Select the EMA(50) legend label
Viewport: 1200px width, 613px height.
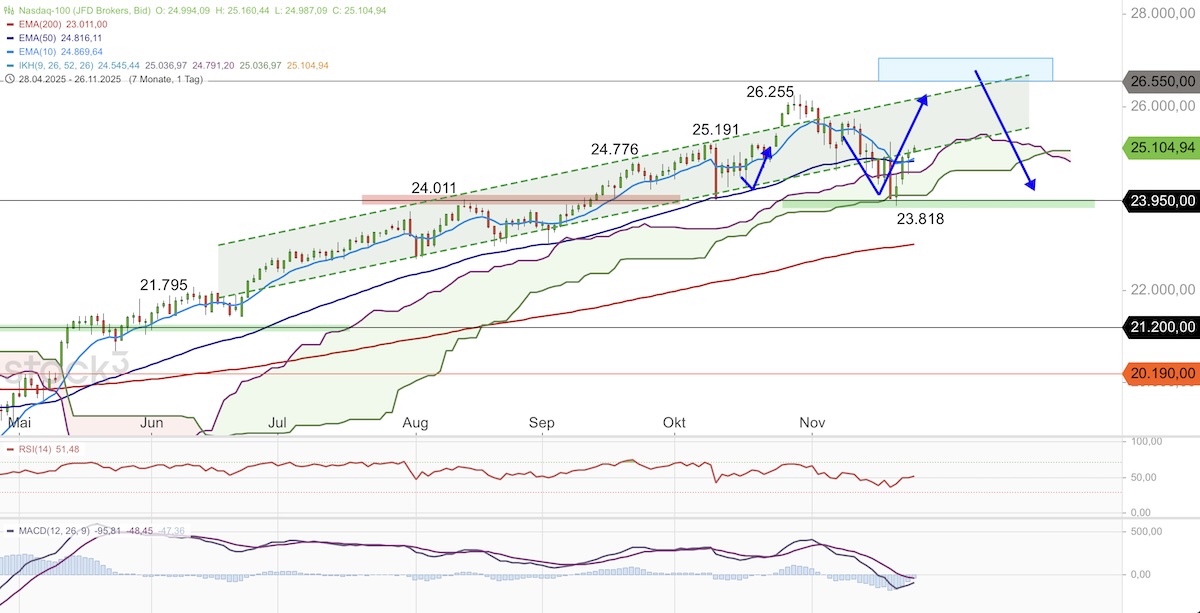coord(38,37)
